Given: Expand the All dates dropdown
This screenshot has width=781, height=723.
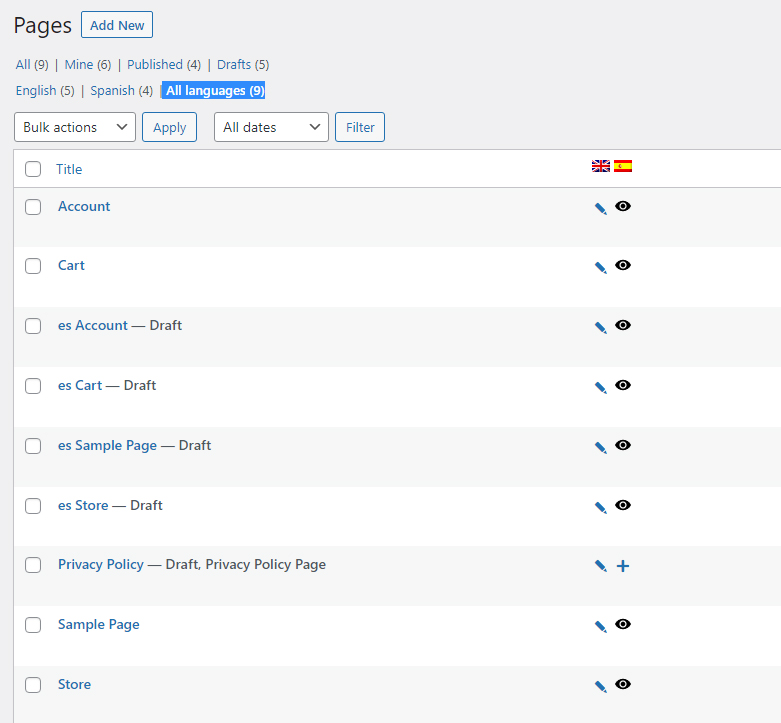Looking at the screenshot, I should (271, 127).
